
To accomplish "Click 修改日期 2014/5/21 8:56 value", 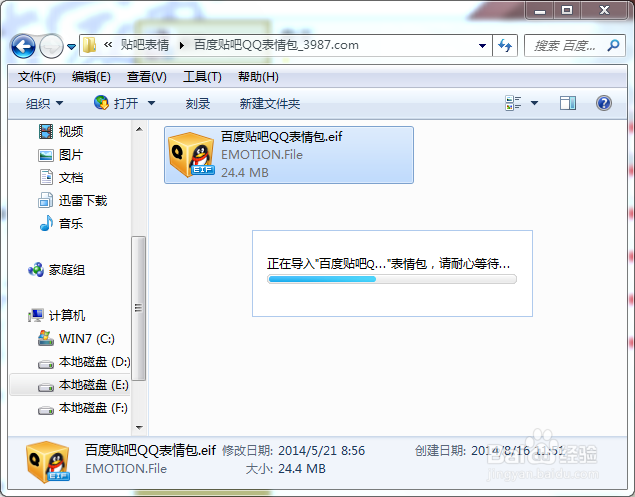I will (x=322, y=450).
